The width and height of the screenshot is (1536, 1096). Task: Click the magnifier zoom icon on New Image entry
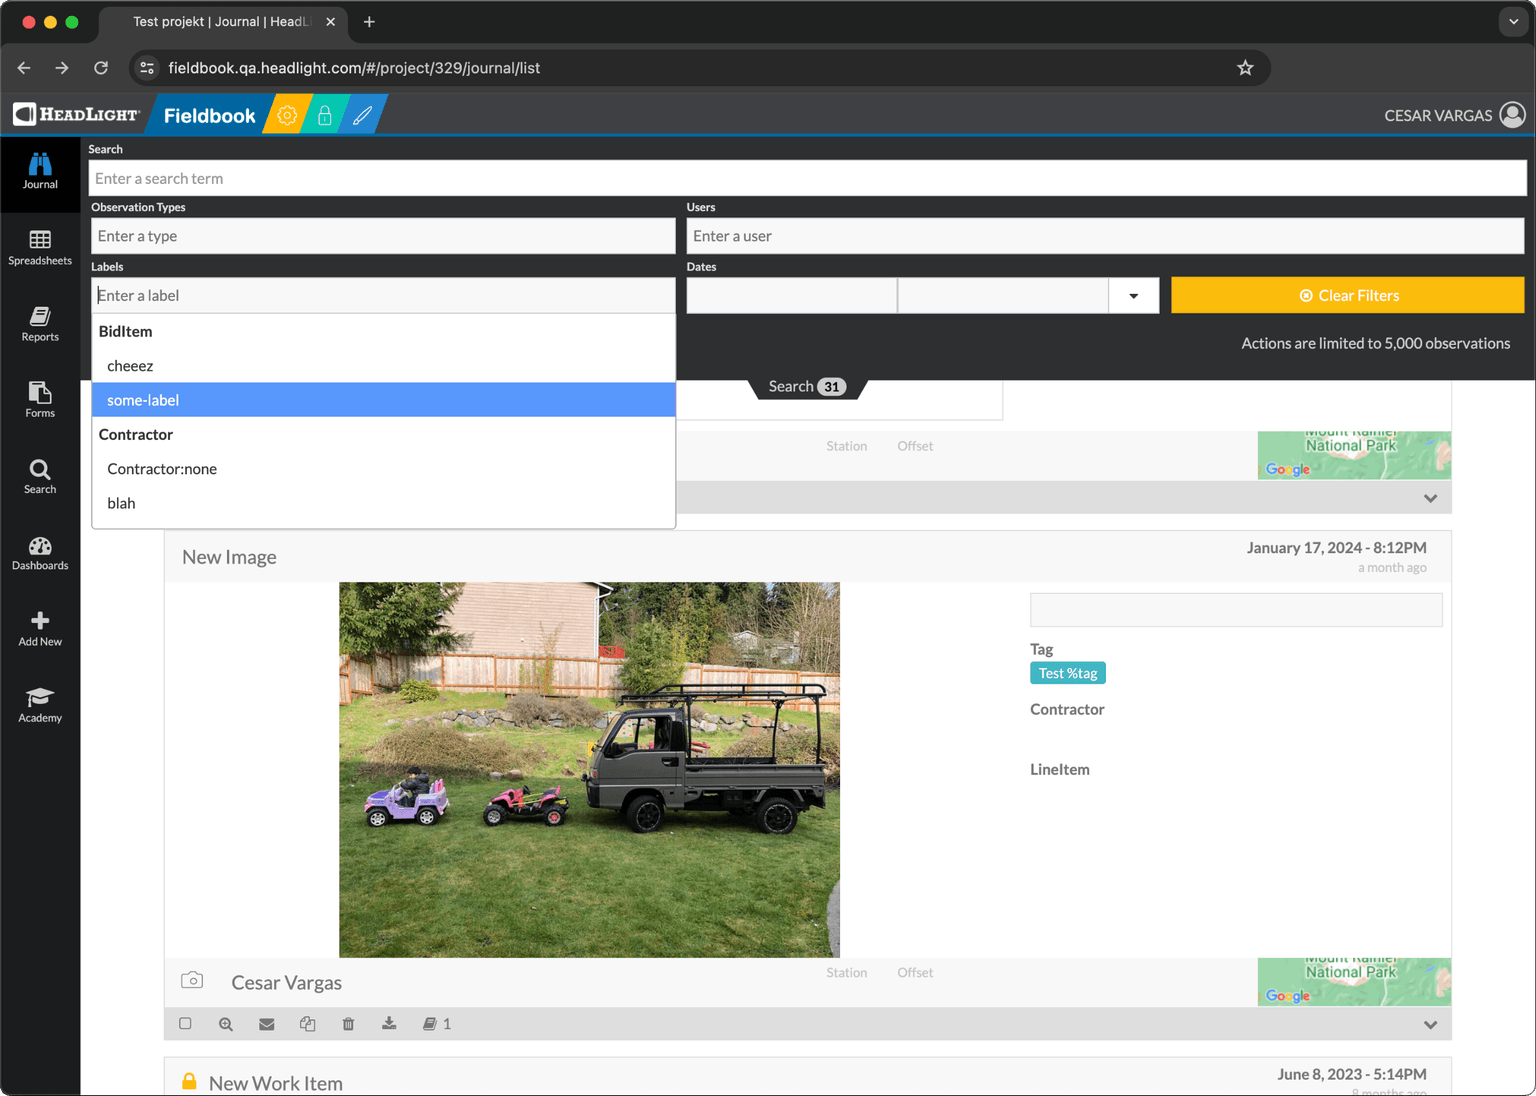(x=226, y=1024)
